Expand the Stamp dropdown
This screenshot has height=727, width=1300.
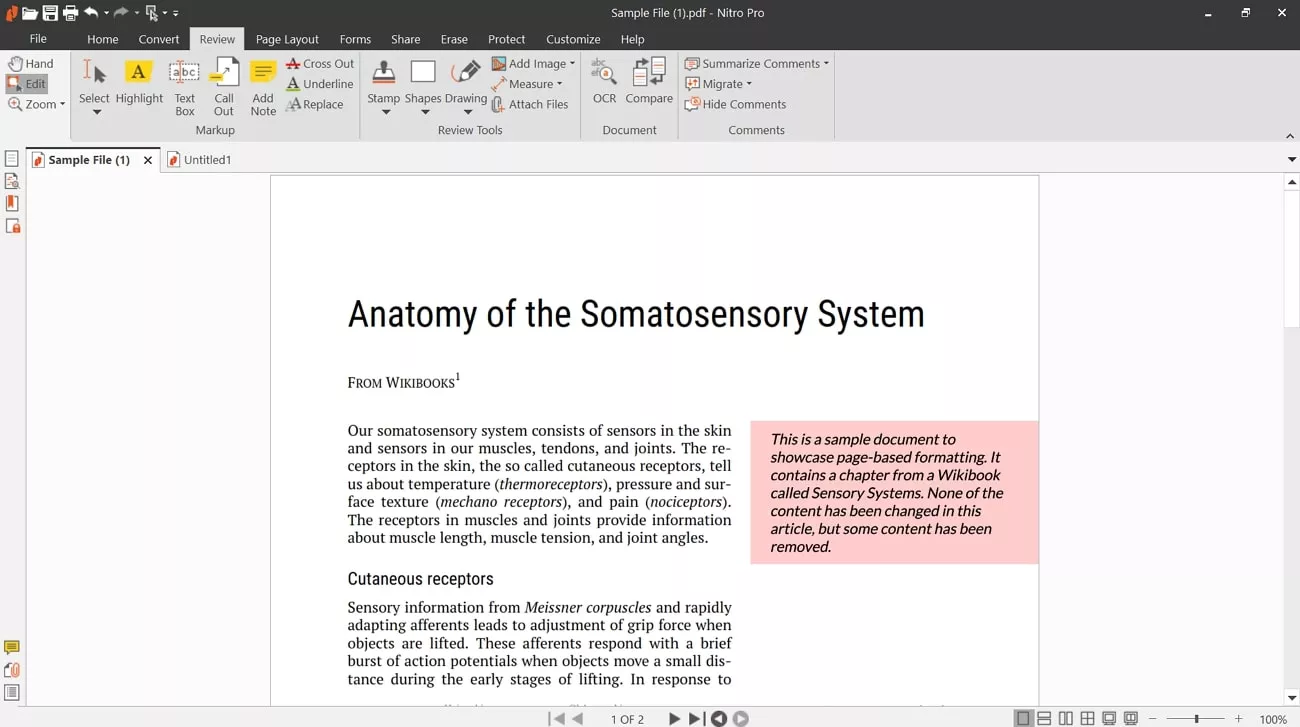[x=385, y=112]
